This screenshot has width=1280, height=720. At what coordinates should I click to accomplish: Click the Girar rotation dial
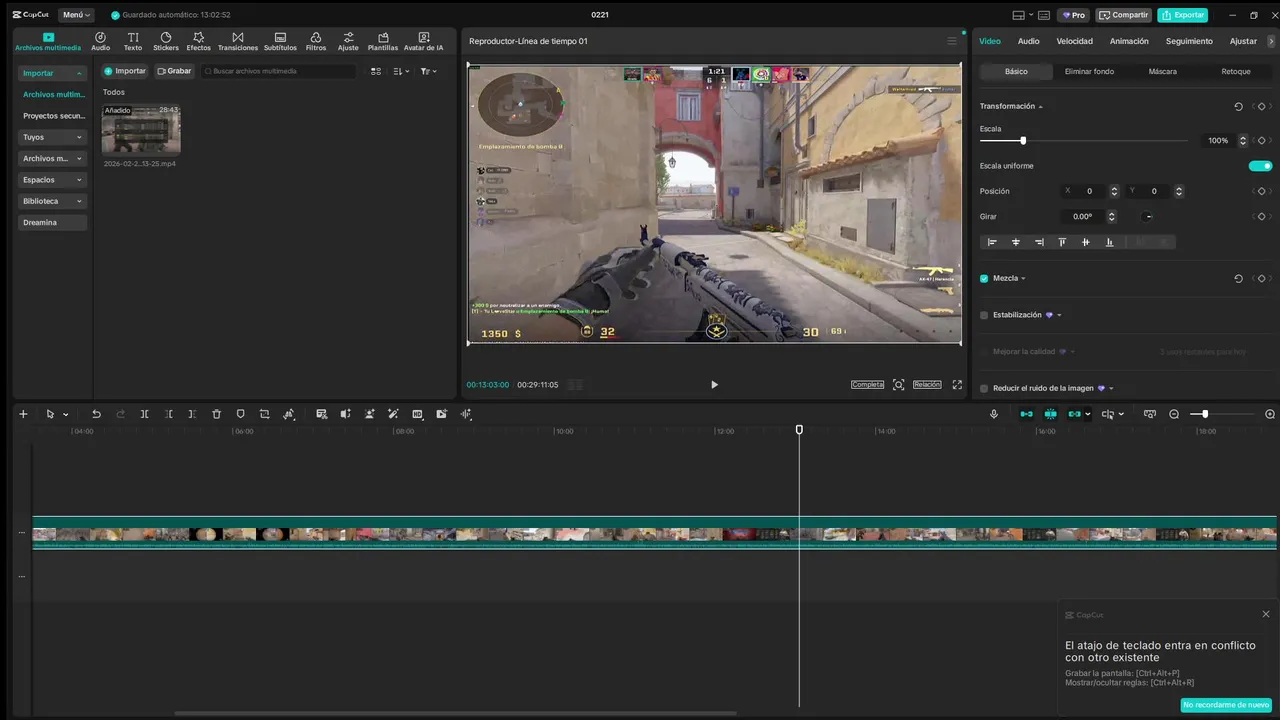coord(1148,216)
